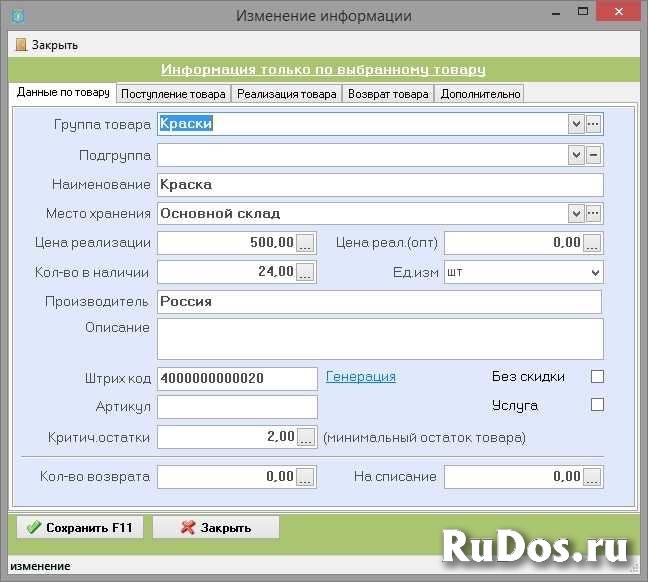The height and width of the screenshot is (582, 648).
Task: Switch to Поступление товара tab
Action: pos(173,94)
